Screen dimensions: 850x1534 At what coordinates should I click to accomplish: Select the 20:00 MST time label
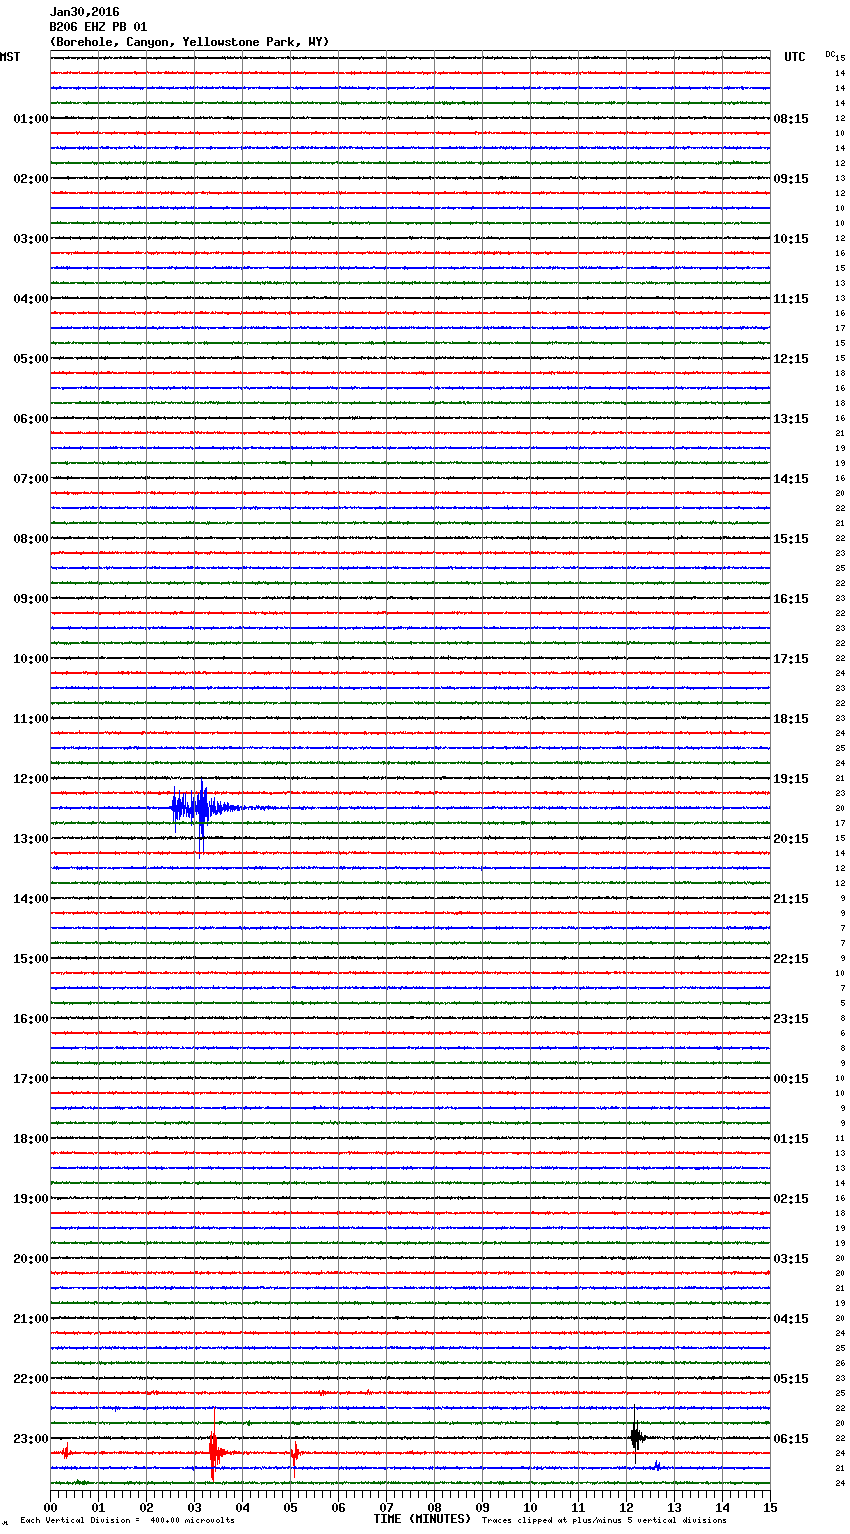[30, 1259]
